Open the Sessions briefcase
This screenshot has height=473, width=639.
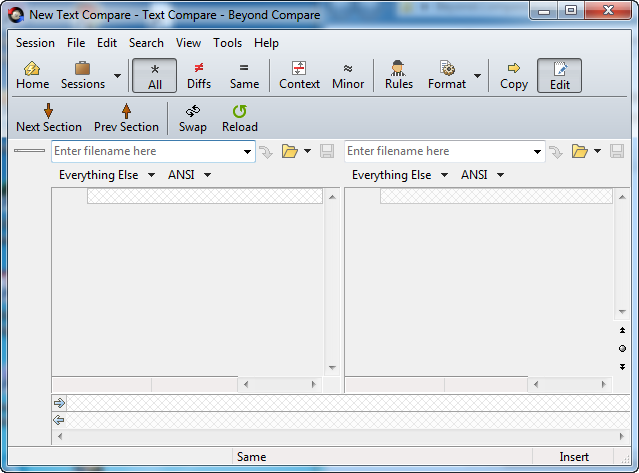coord(83,76)
